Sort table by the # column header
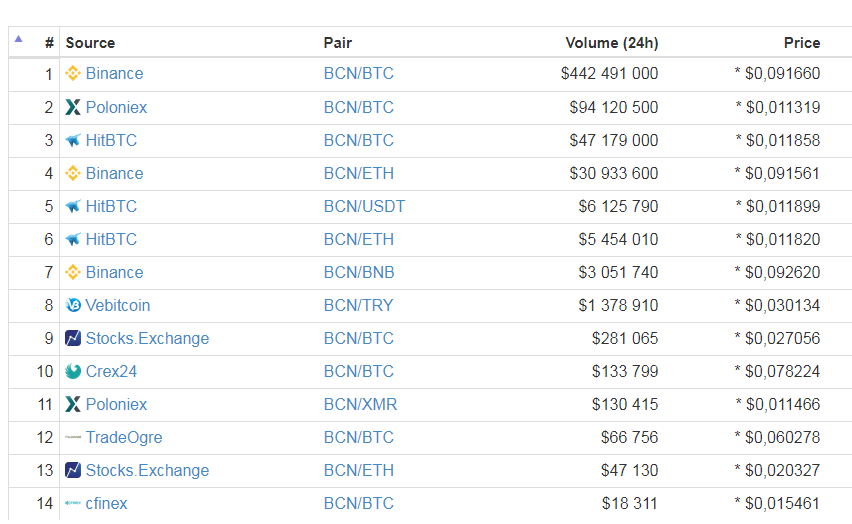Viewport: 852px width, 524px height. point(49,43)
